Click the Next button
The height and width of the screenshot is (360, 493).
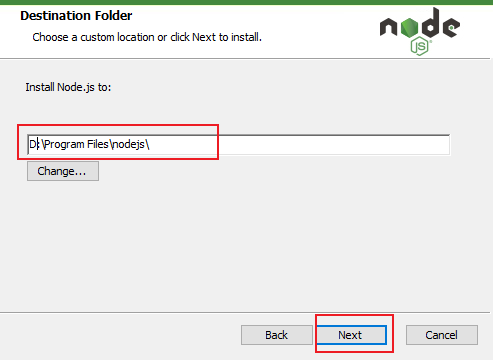(352, 335)
